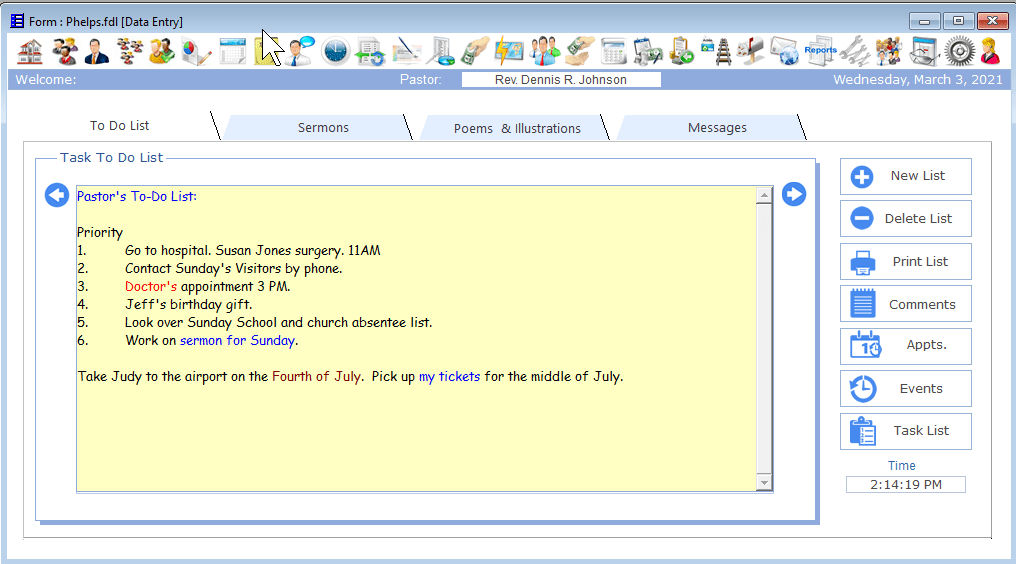This screenshot has height=564, width=1016.
Task: Open the pie chart with pencil icon
Action: pyautogui.click(x=196, y=51)
